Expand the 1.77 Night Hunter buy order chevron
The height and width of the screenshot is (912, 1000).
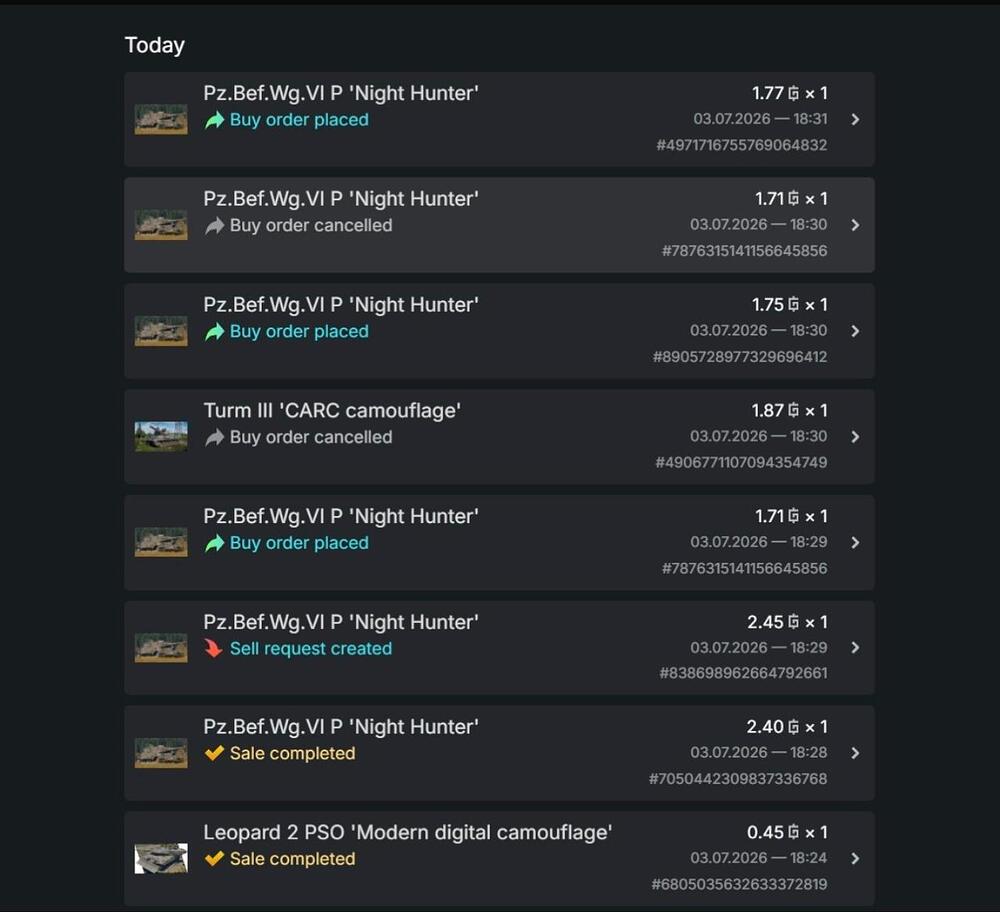pos(855,119)
